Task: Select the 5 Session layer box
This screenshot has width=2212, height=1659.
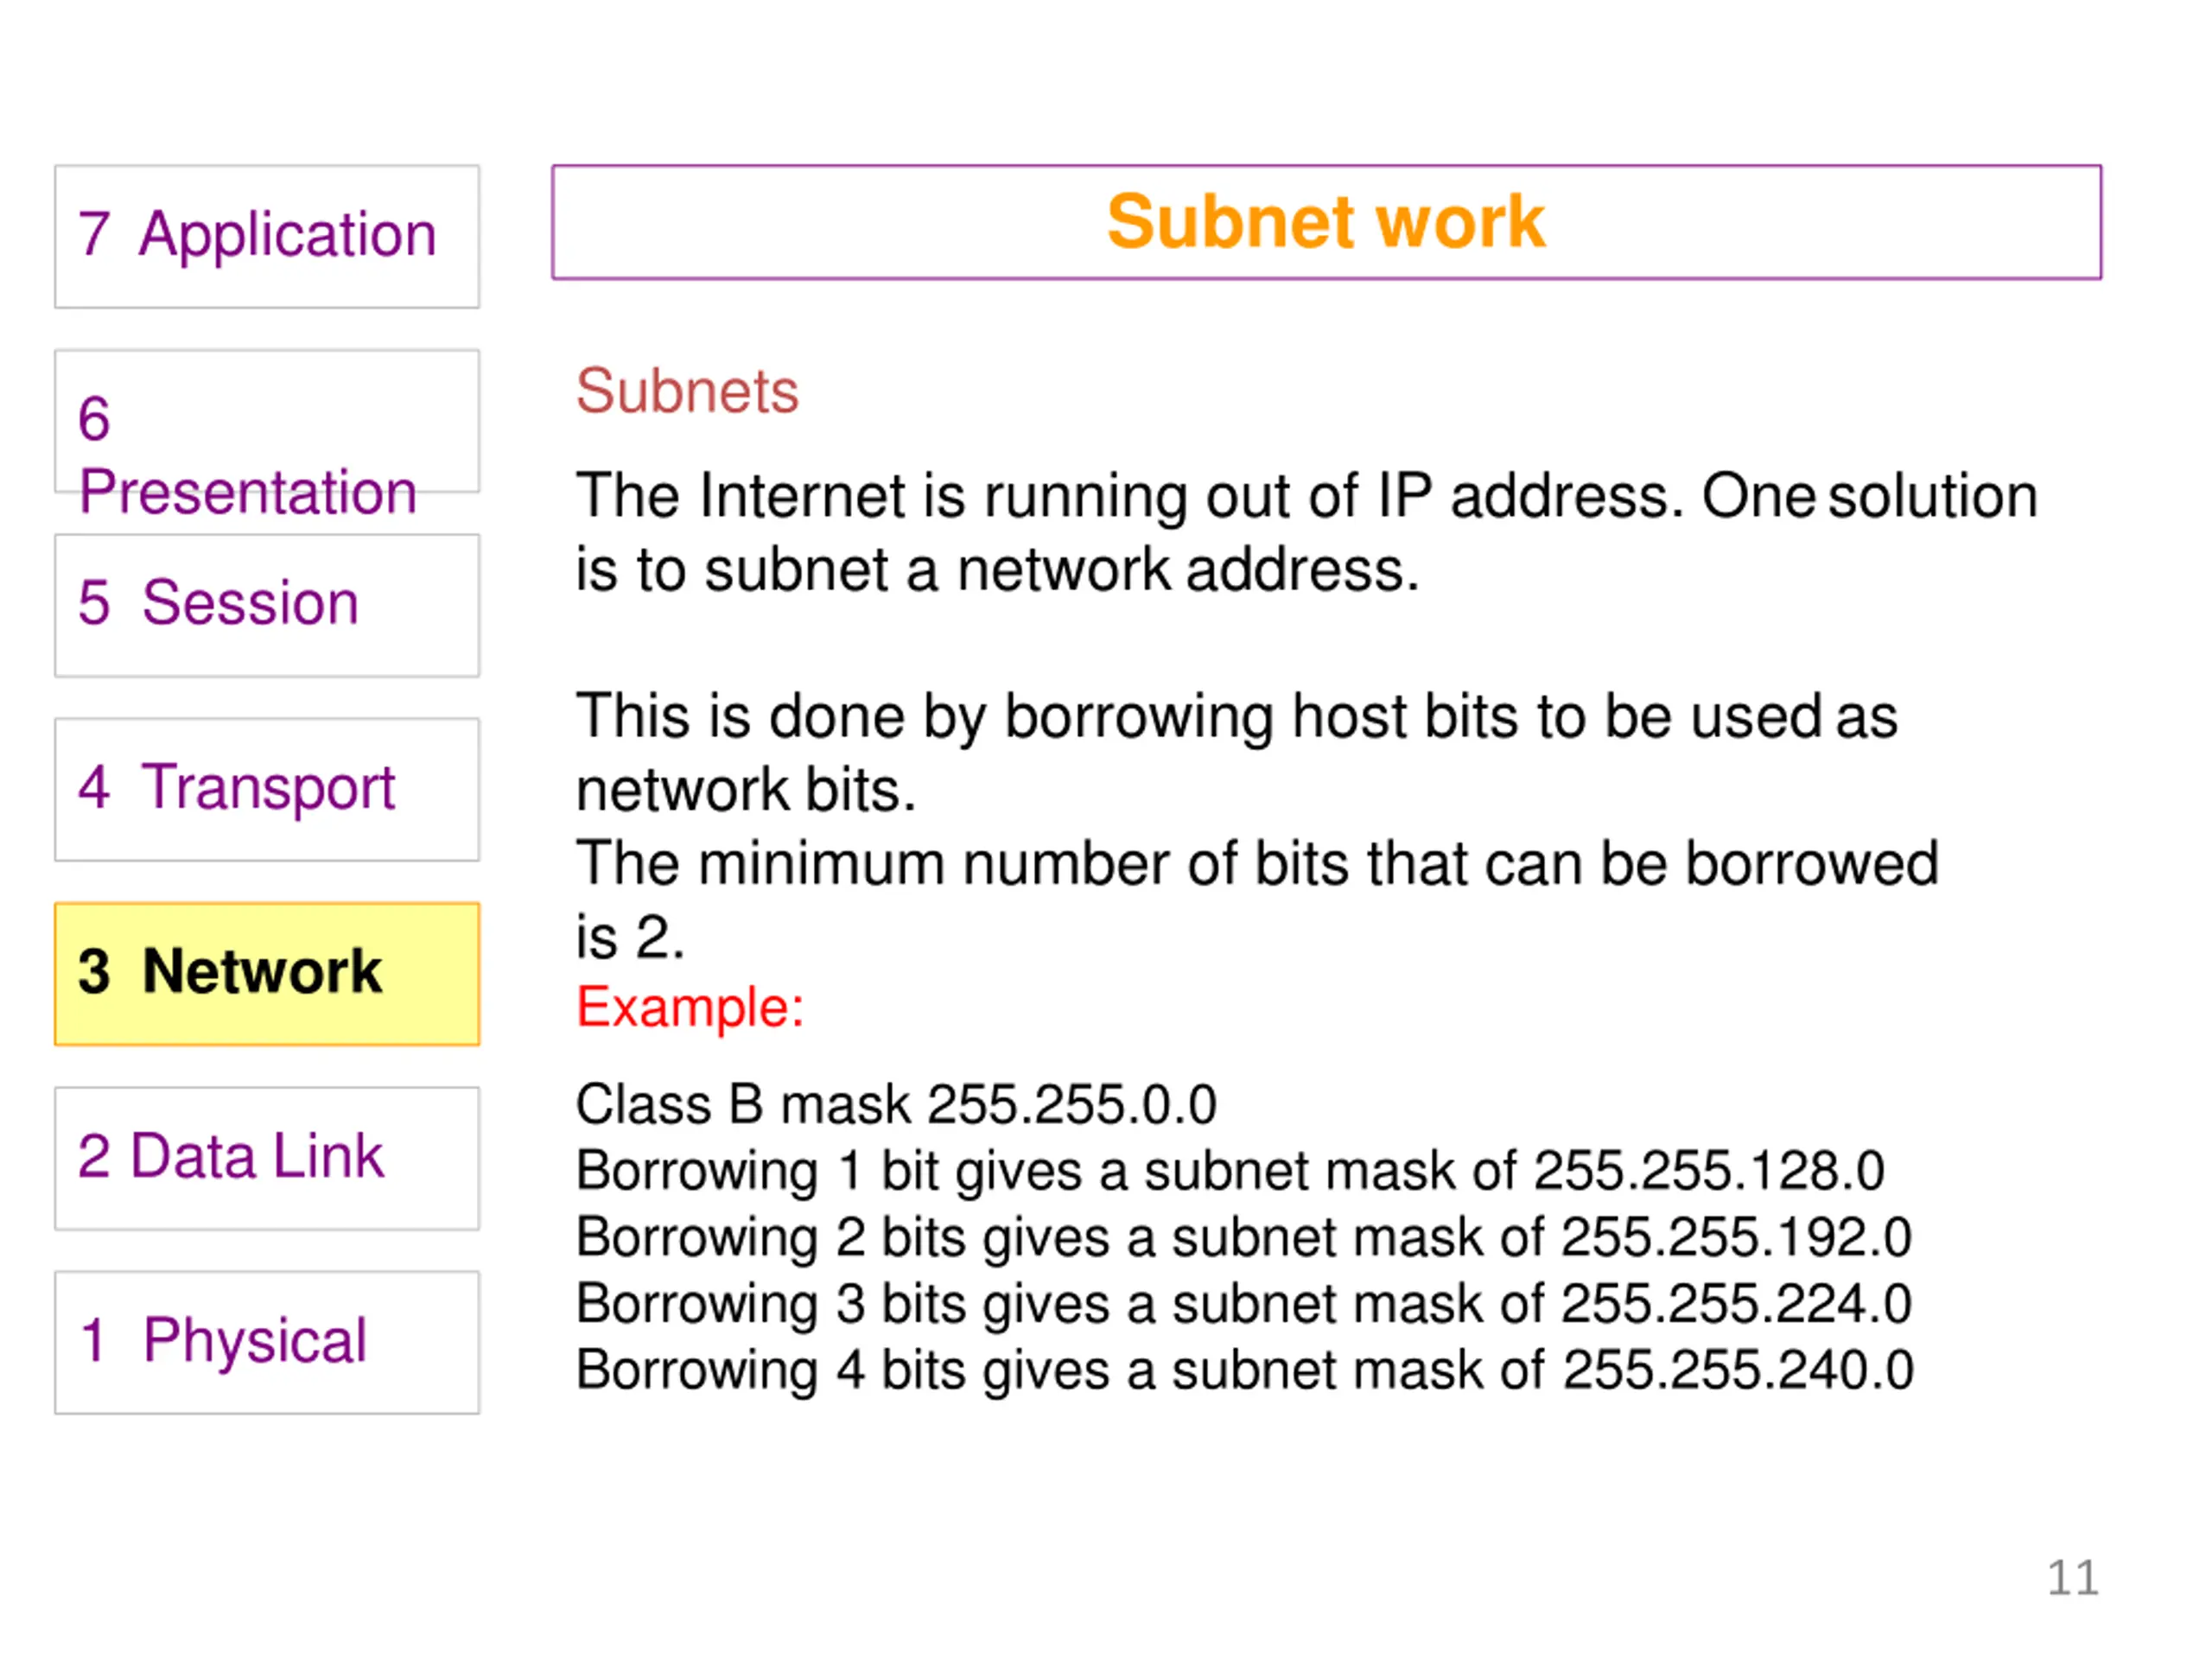Action: pos(267,605)
